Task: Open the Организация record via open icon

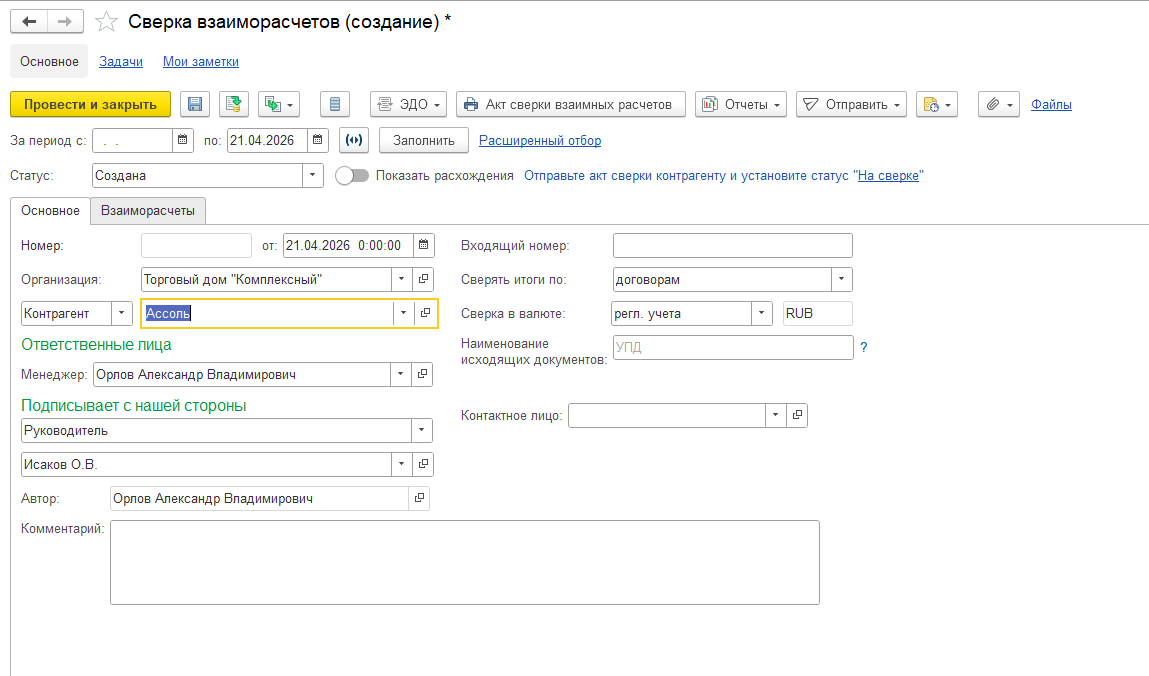Action: coord(424,279)
